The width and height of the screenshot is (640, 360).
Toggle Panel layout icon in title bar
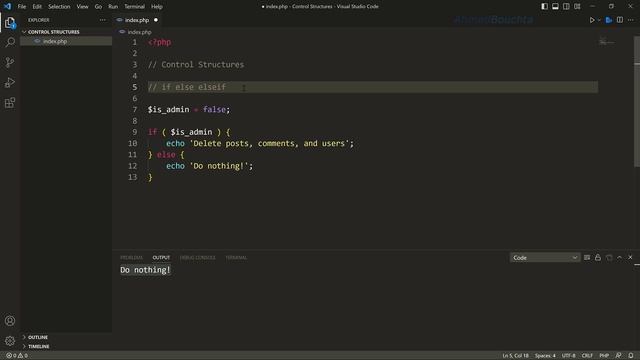tap(555, 7)
